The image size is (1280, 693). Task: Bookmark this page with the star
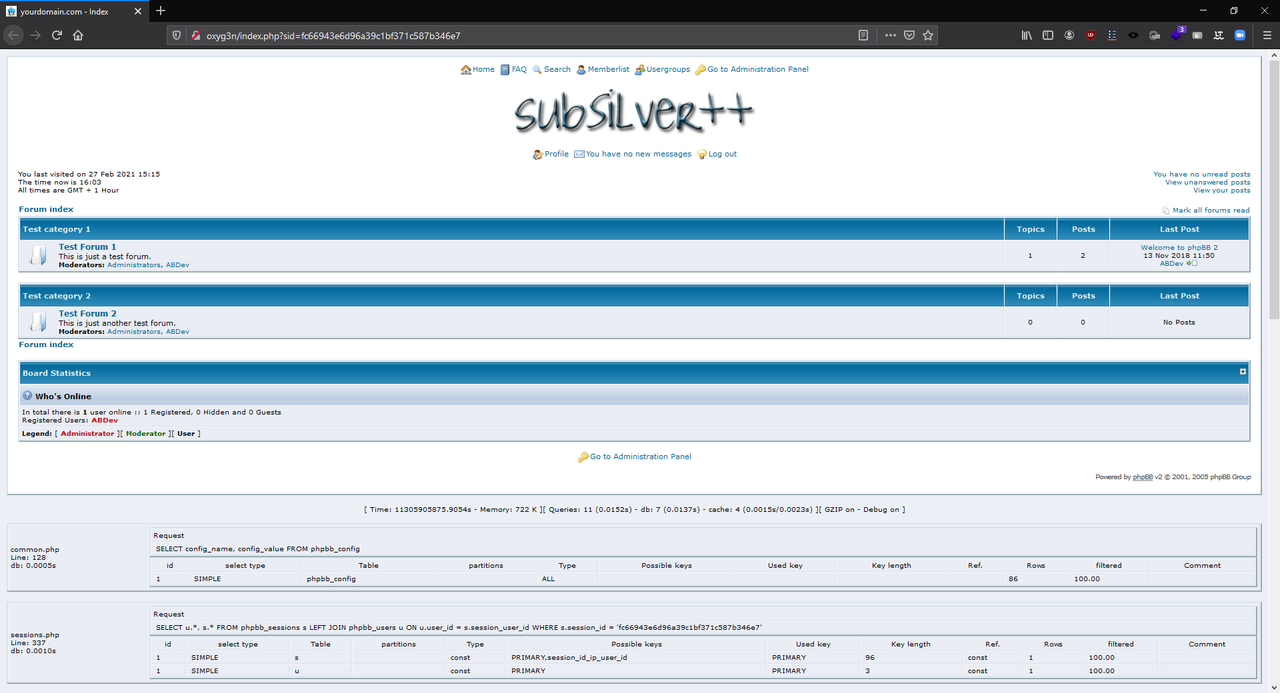928,35
